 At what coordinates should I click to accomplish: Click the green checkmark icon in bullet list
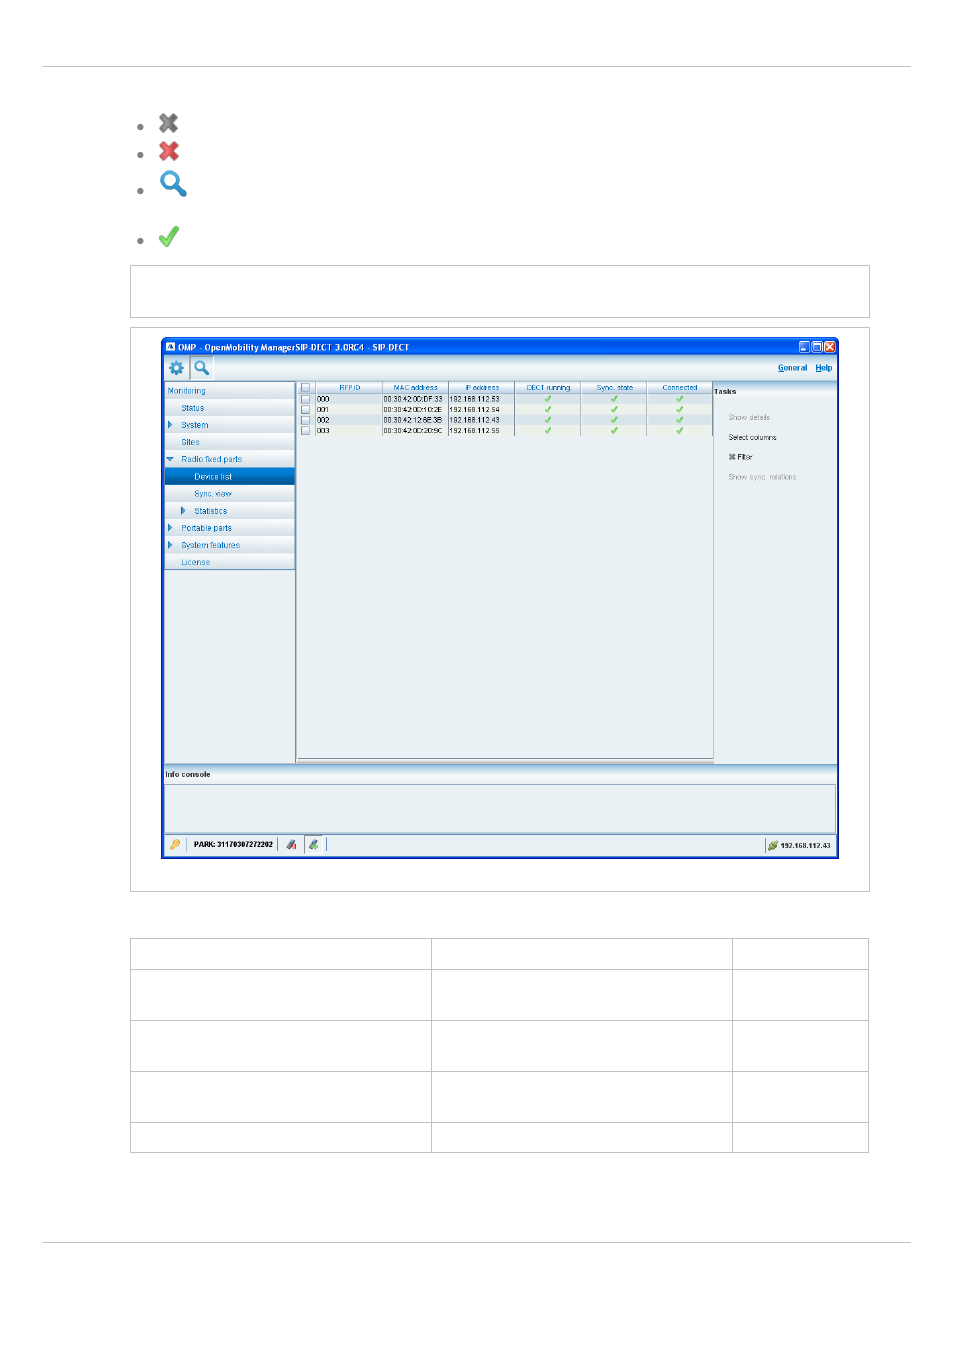click(169, 237)
